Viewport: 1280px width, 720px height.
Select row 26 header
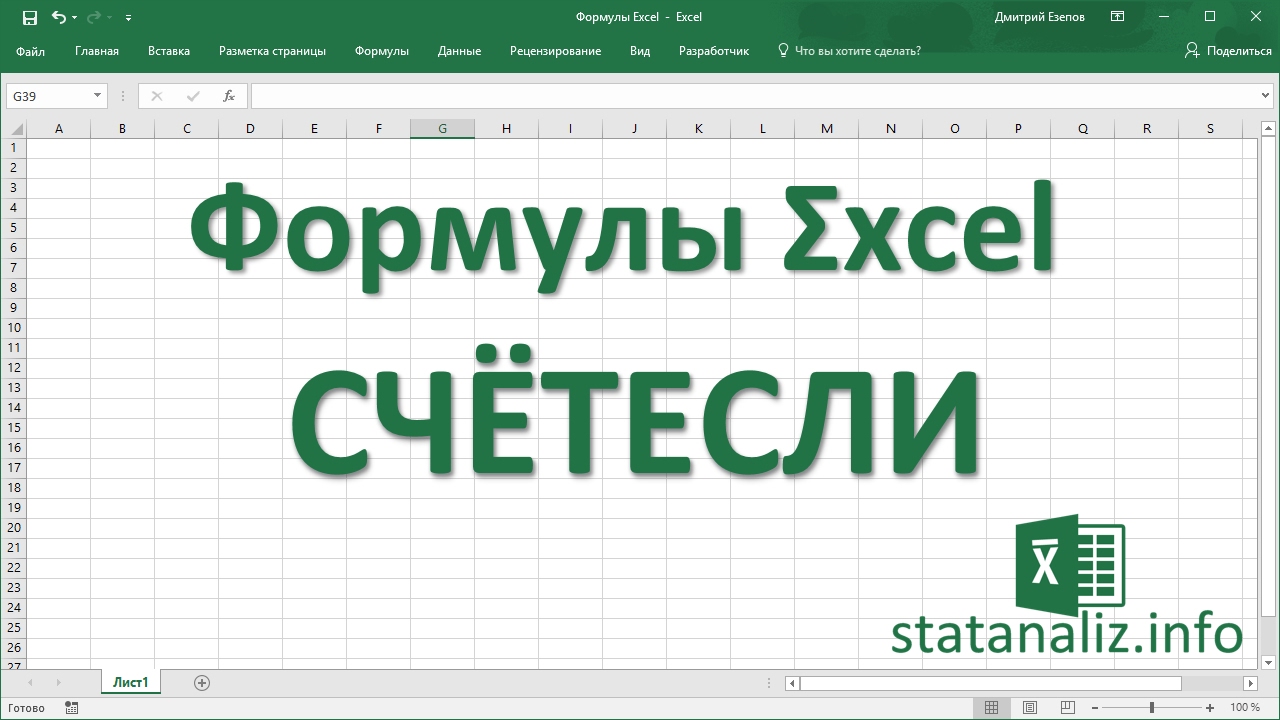pos(14,648)
